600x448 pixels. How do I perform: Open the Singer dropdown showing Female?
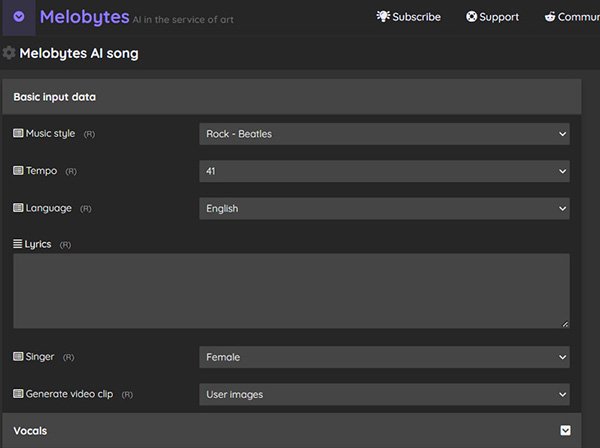tap(384, 357)
